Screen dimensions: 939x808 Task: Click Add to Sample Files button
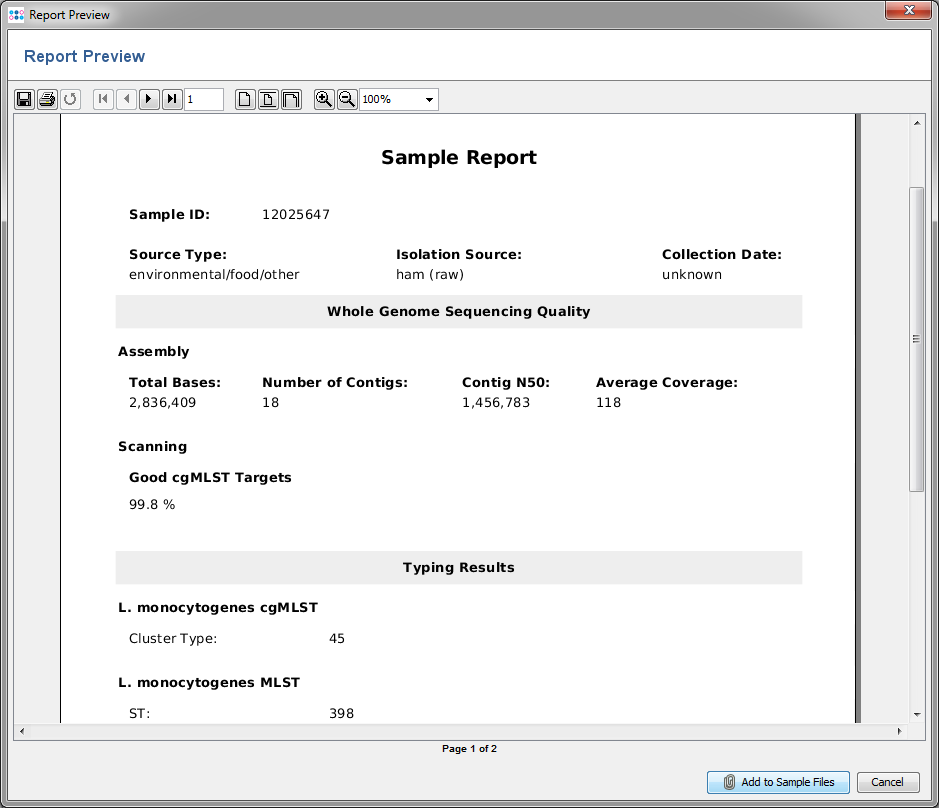pyautogui.click(x=778, y=782)
